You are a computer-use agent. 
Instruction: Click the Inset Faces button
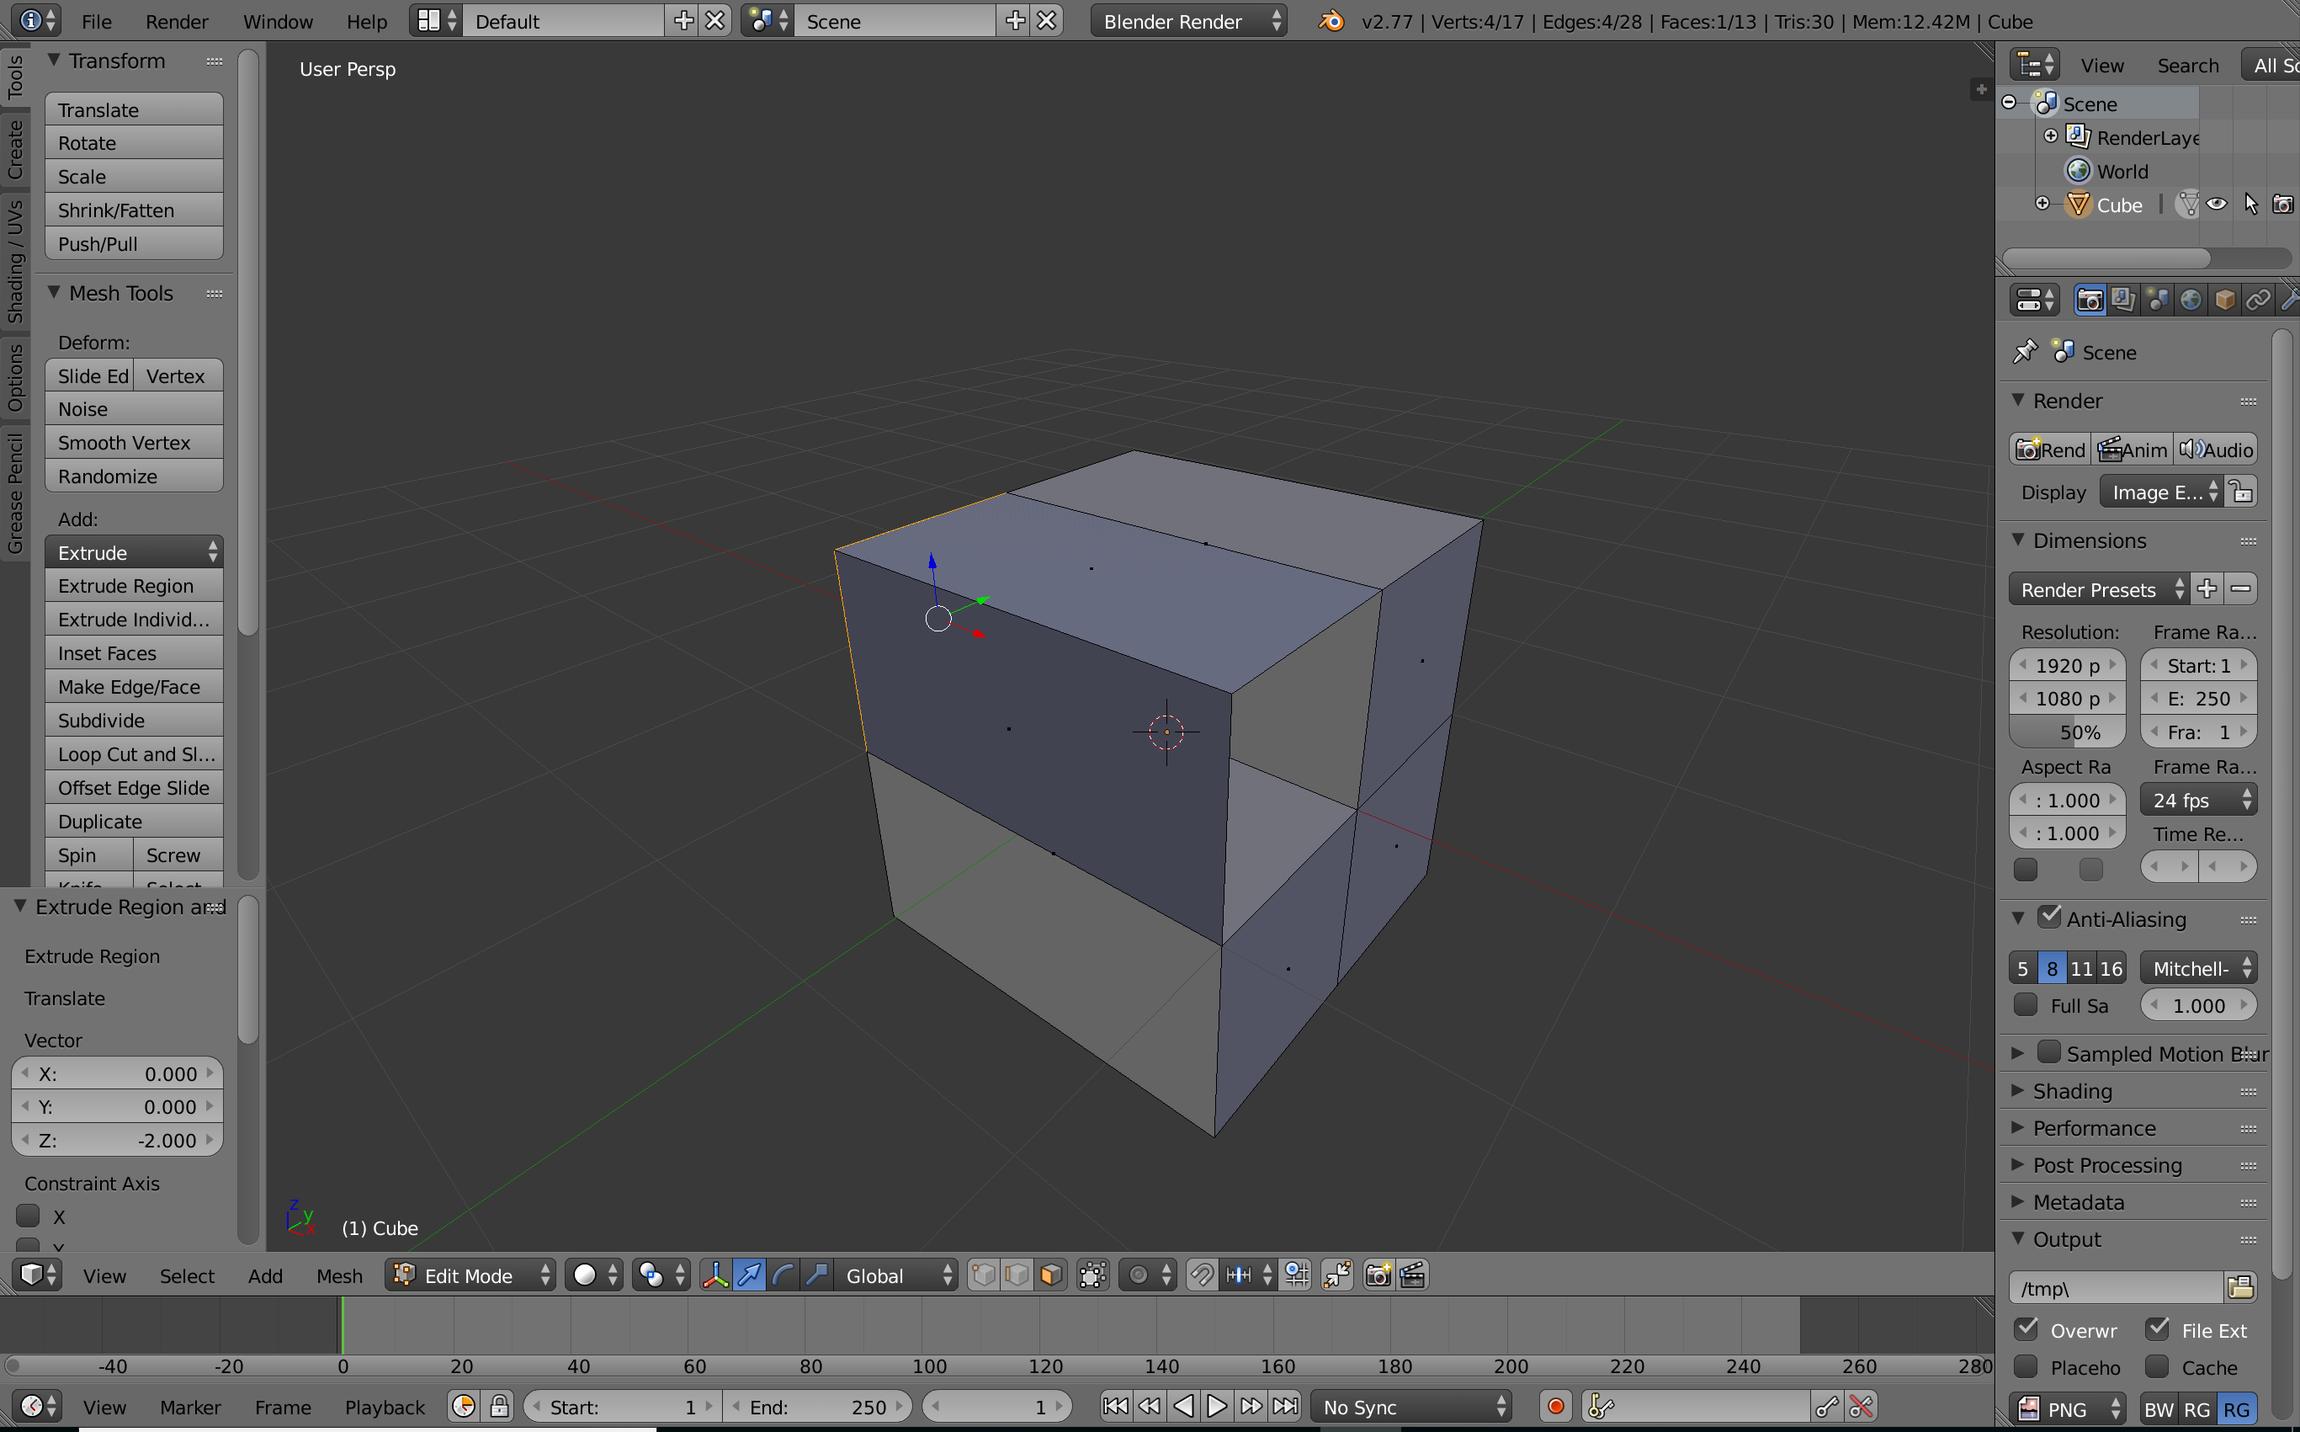[134, 653]
